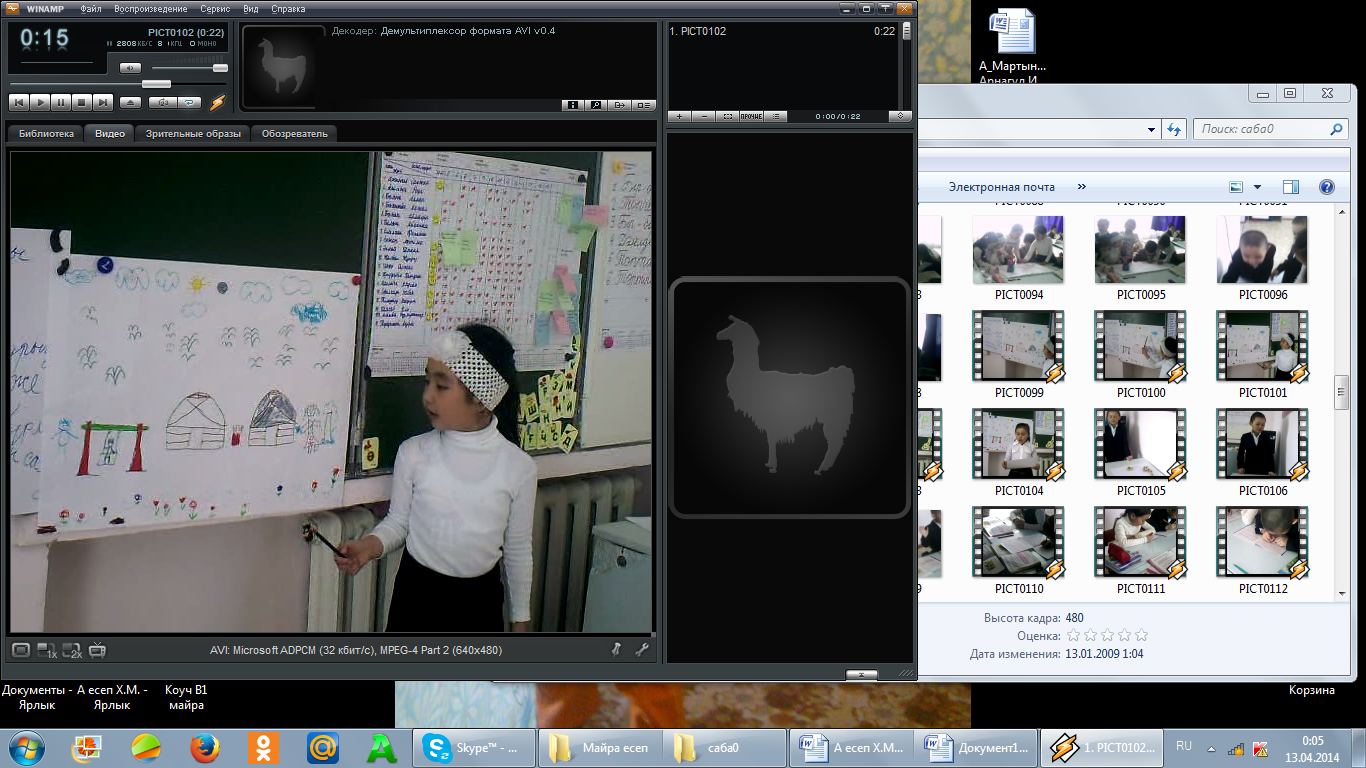Set video to 2x size
Image resolution: width=1366 pixels, height=768 pixels.
72,650
